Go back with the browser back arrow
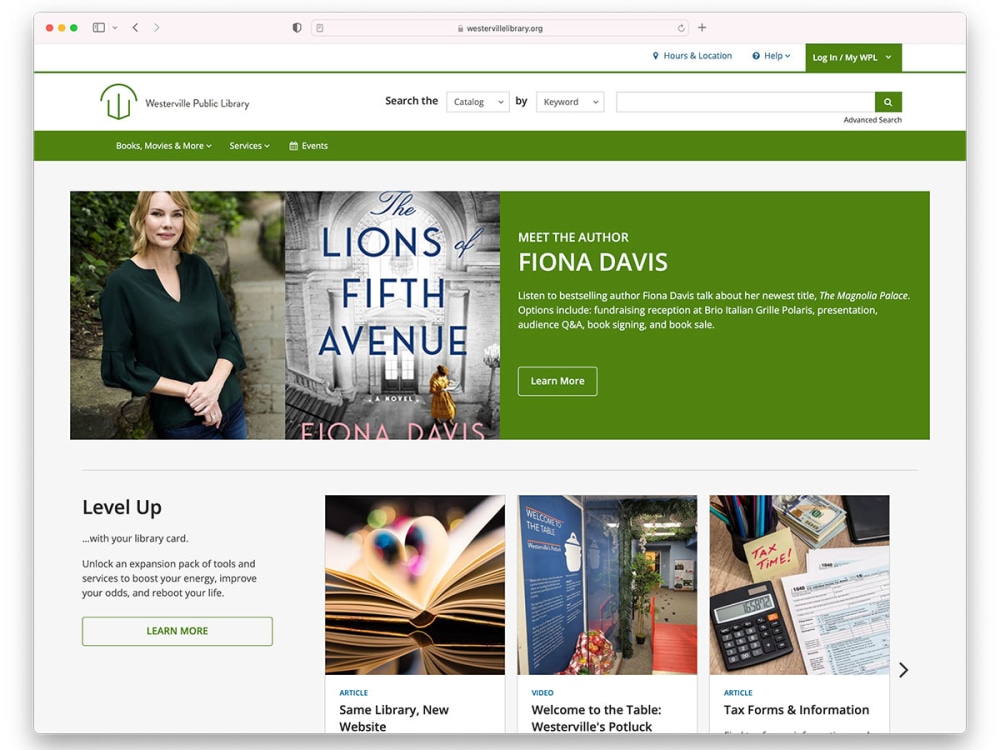Image resolution: width=1000 pixels, height=750 pixels. 135,27
